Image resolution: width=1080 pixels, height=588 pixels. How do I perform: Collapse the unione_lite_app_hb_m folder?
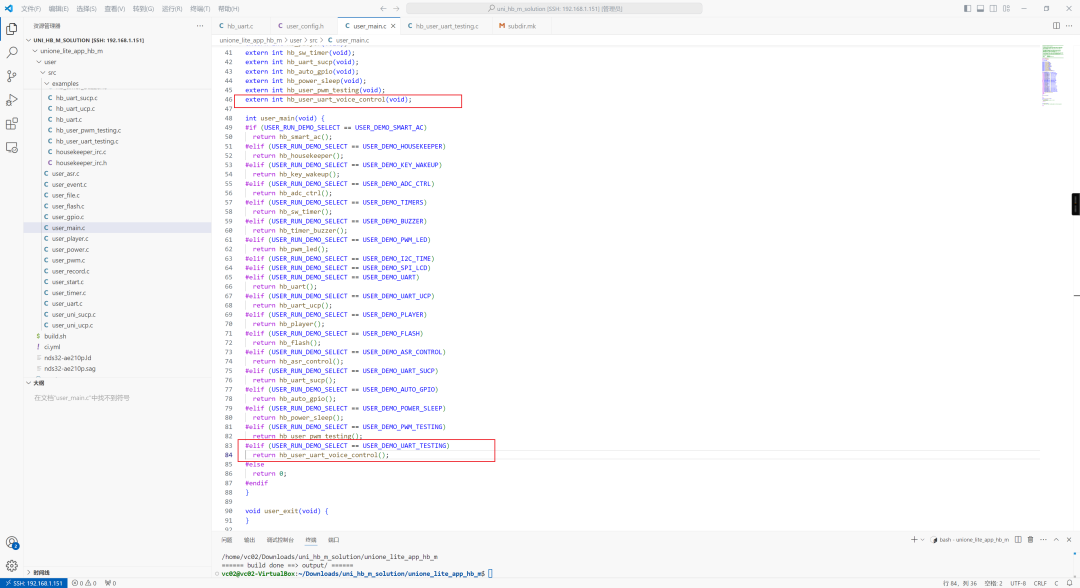[x=70, y=51]
